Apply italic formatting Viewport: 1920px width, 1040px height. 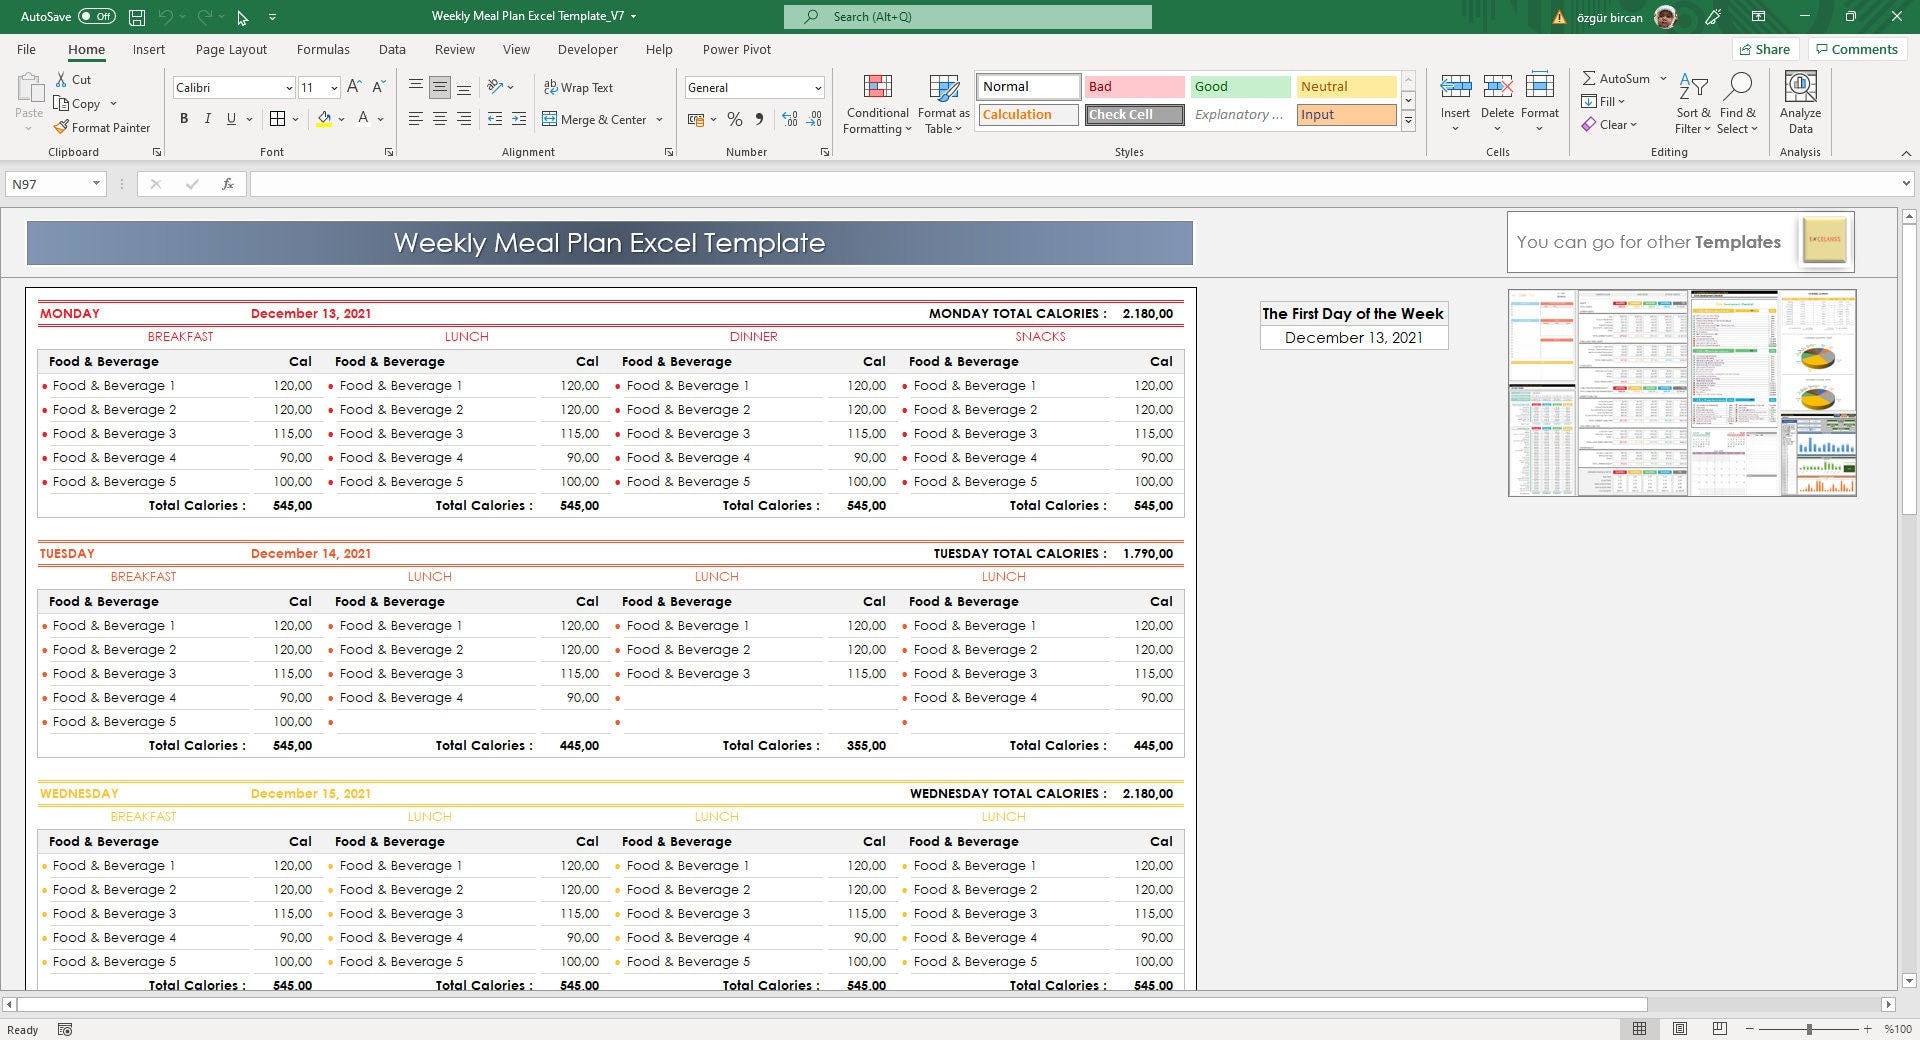pos(207,119)
